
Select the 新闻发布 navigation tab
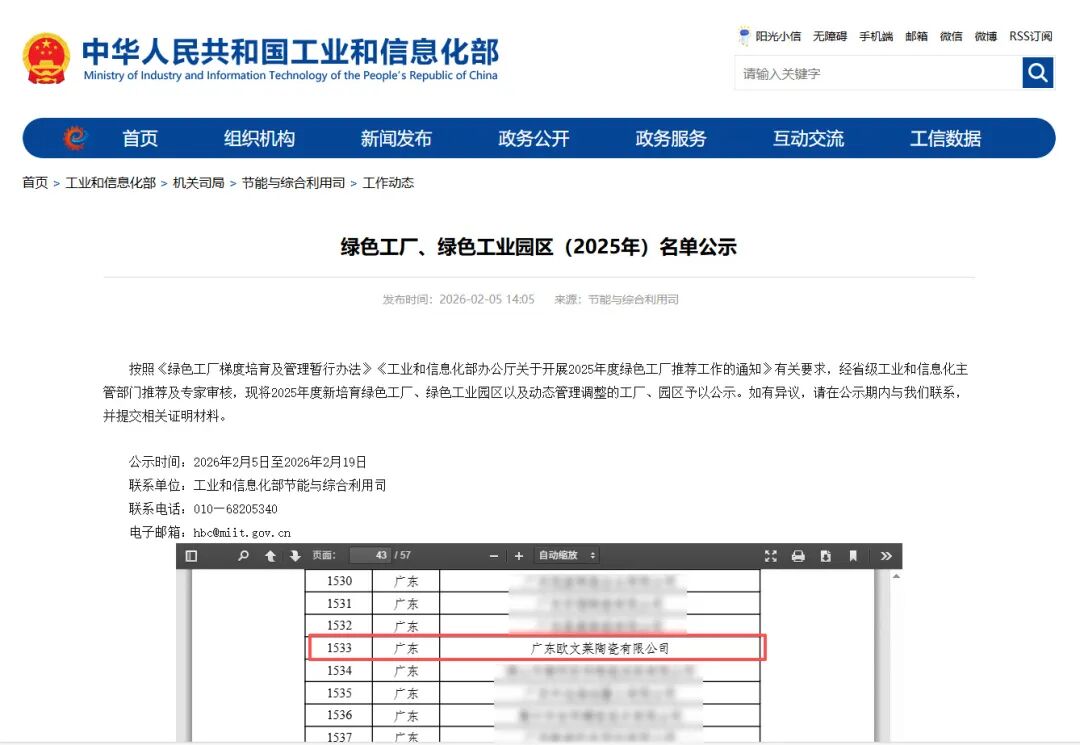396,139
